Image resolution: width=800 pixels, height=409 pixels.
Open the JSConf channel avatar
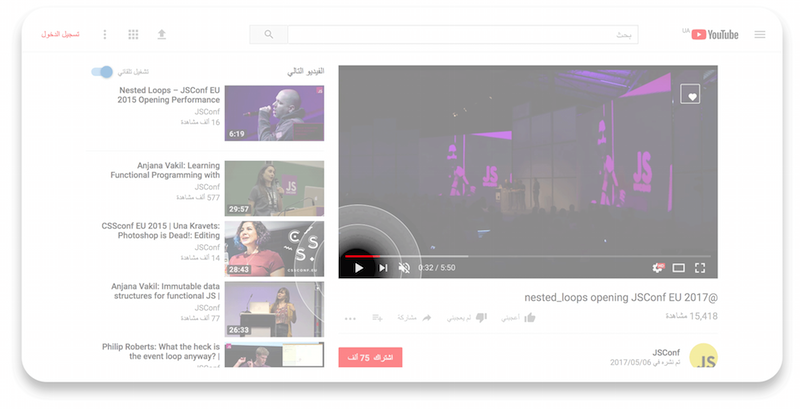(704, 356)
